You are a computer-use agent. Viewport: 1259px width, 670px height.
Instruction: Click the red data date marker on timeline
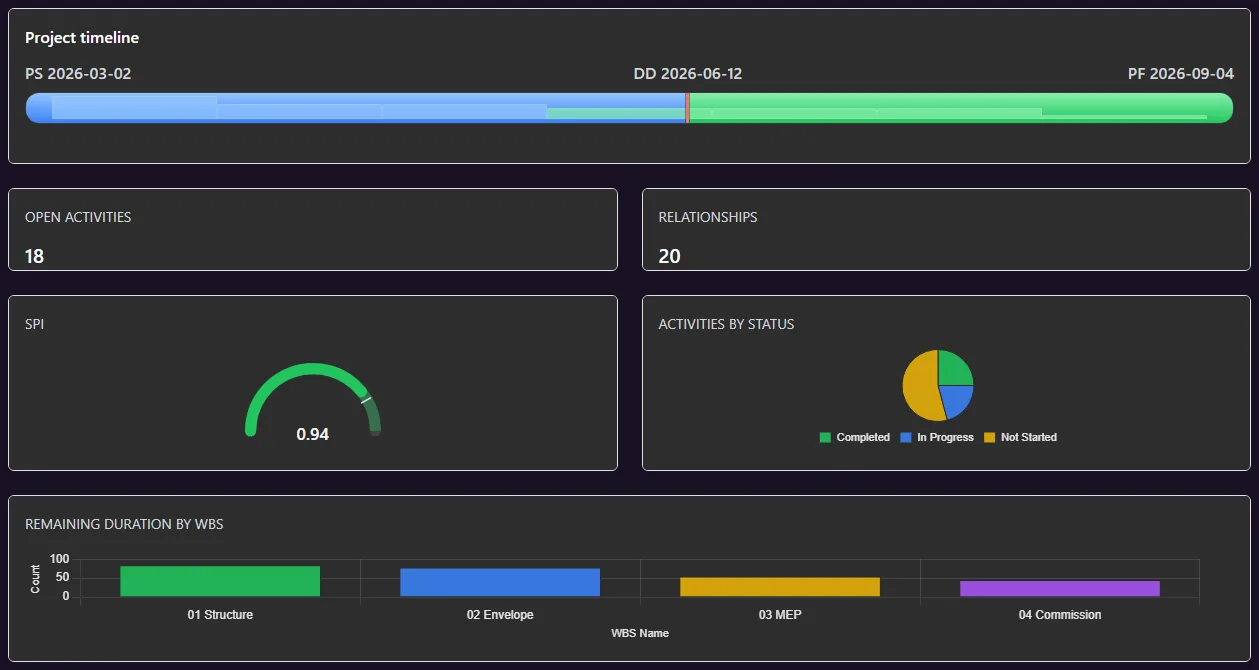click(687, 108)
